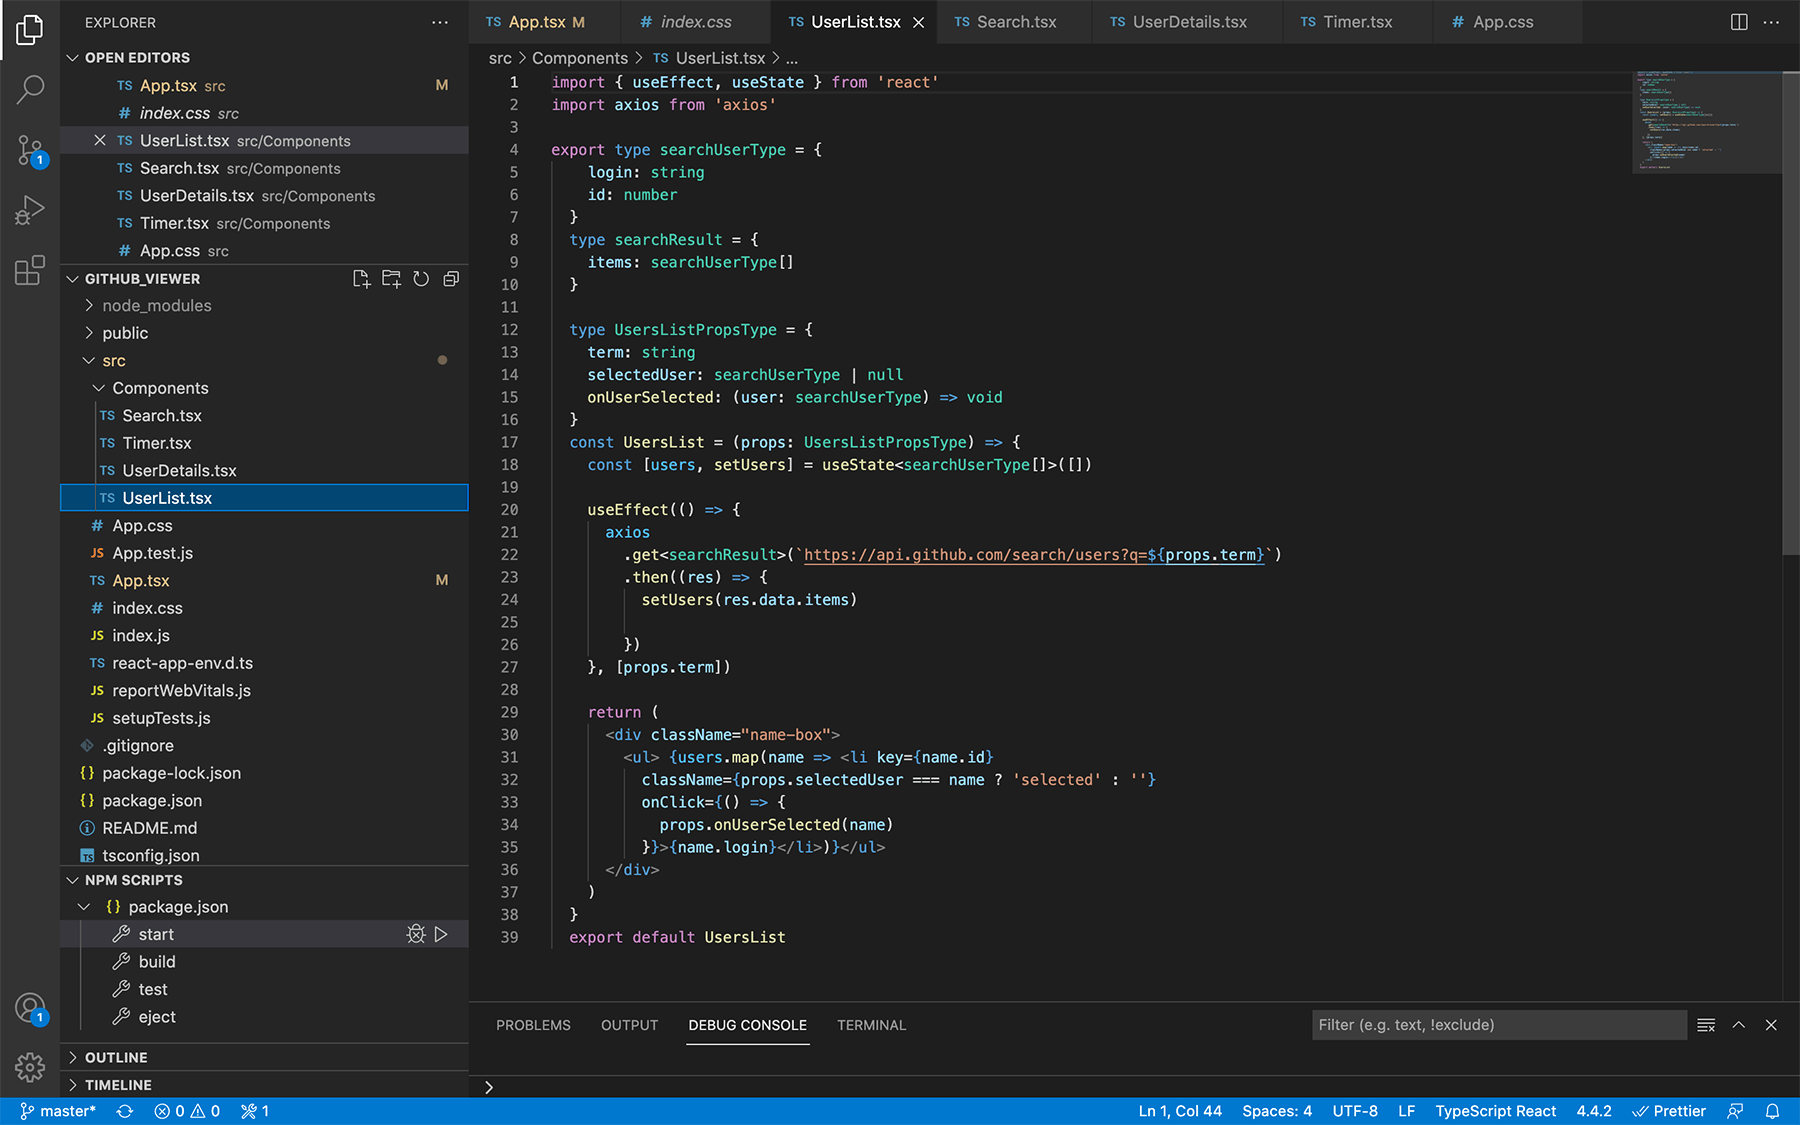Screen dimensions: 1800x1125
Task: Close the UserList.tsx editor tab
Action: tap(918, 22)
